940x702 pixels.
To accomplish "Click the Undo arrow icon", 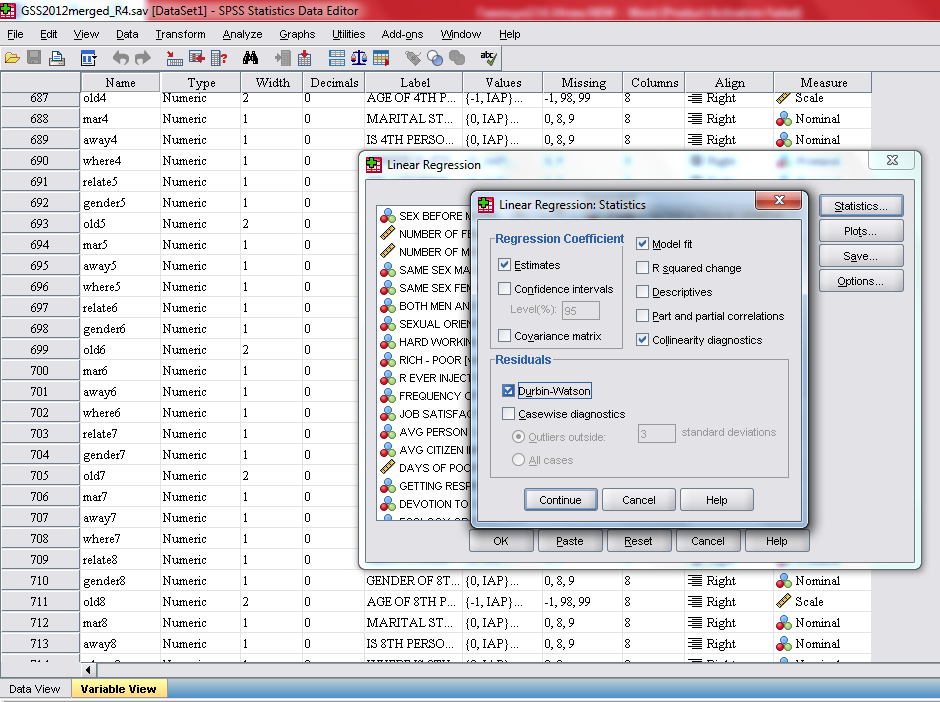I will pos(120,58).
